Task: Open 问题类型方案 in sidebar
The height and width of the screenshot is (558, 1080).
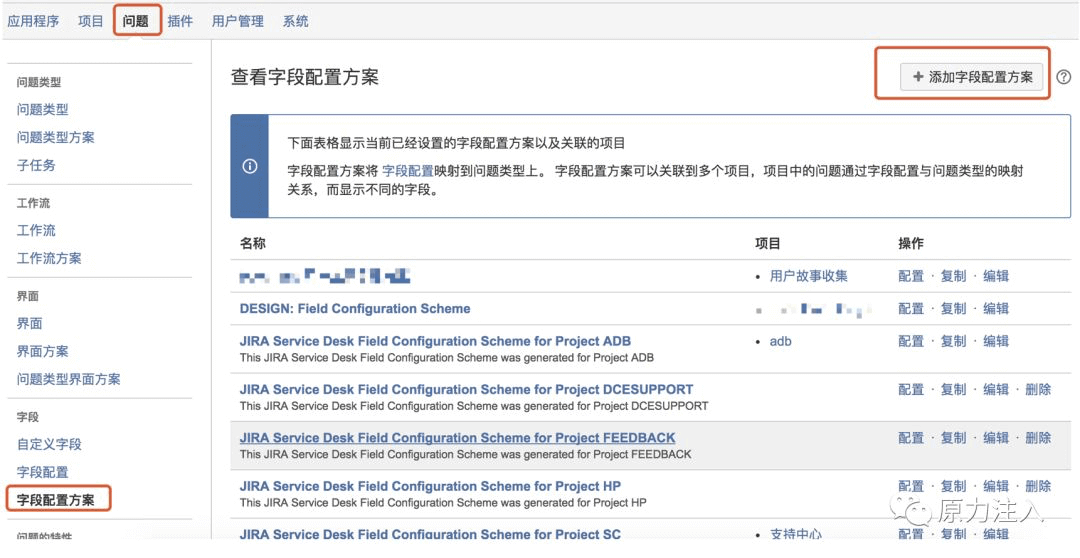Action: [56, 138]
